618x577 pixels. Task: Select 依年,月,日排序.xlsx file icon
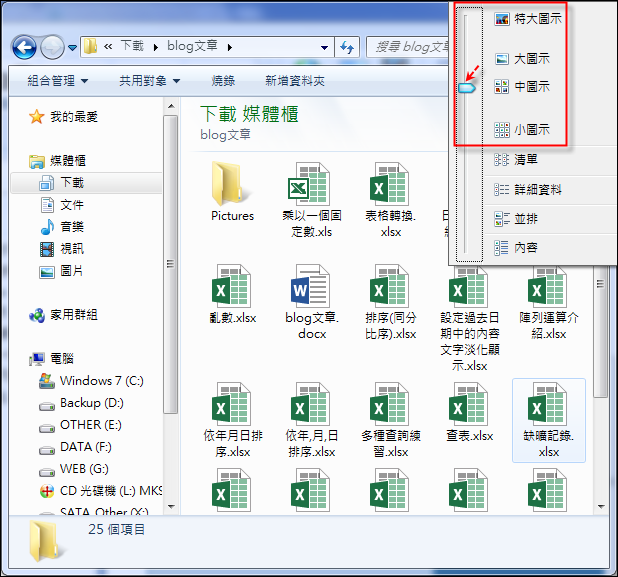(x=311, y=404)
